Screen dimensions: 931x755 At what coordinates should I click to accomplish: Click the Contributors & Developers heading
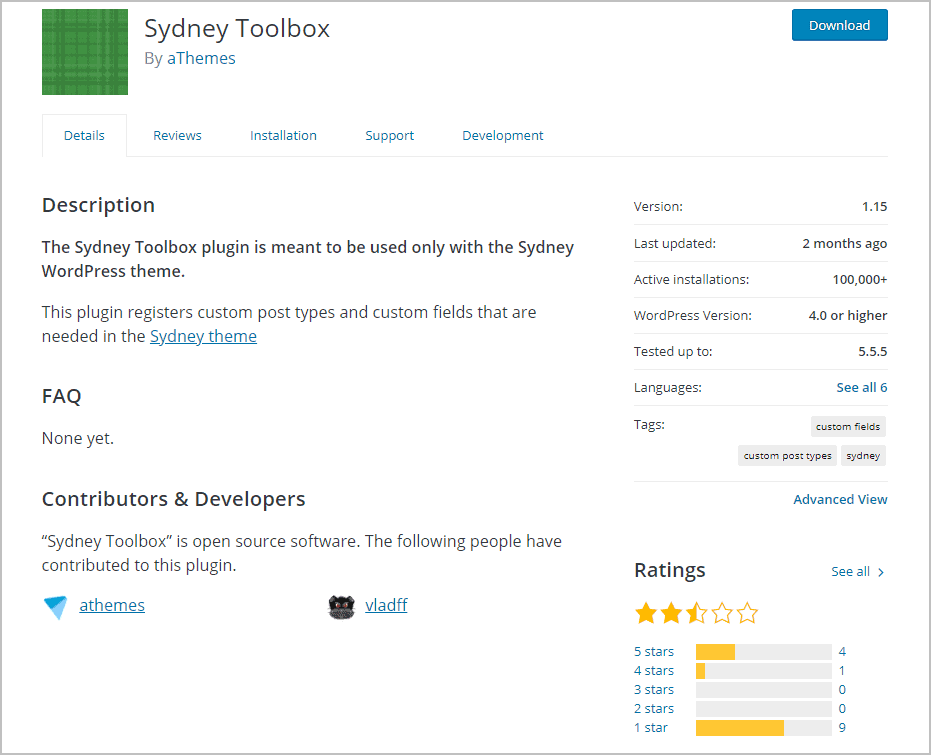click(x=173, y=499)
